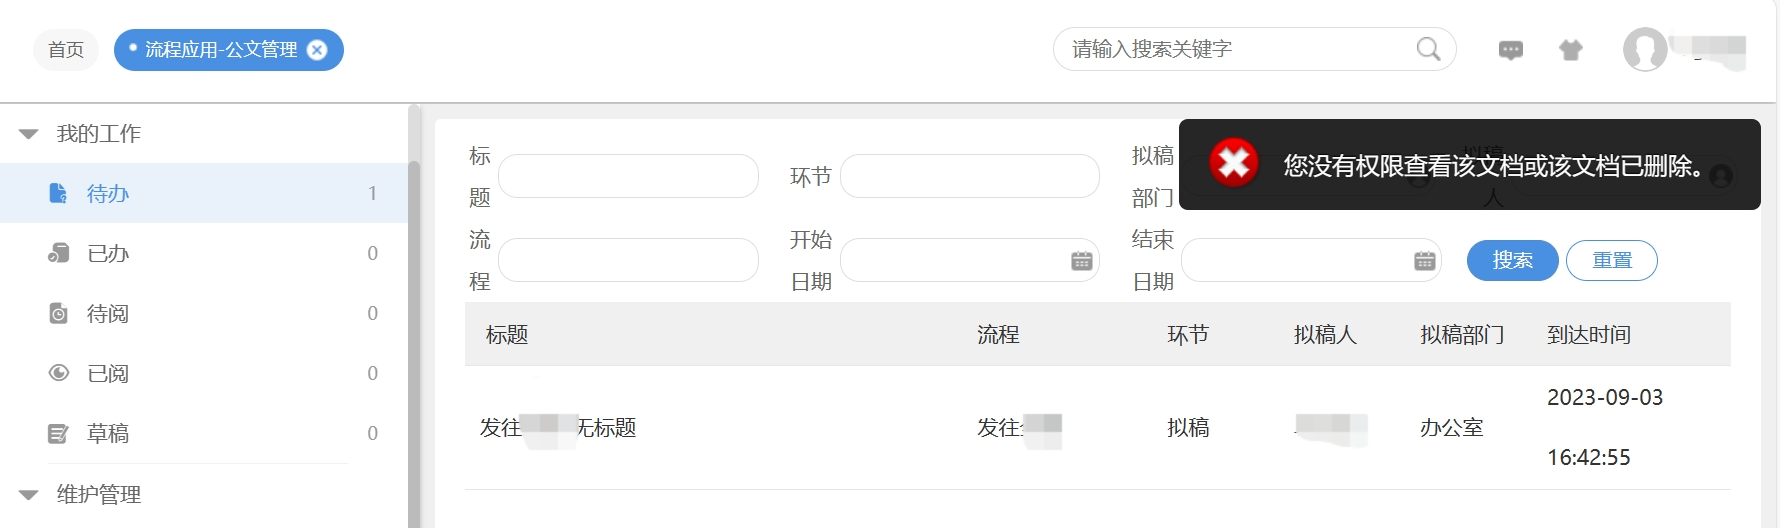
Task: Open the 结束日期 calendar picker icon
Action: click(1425, 261)
